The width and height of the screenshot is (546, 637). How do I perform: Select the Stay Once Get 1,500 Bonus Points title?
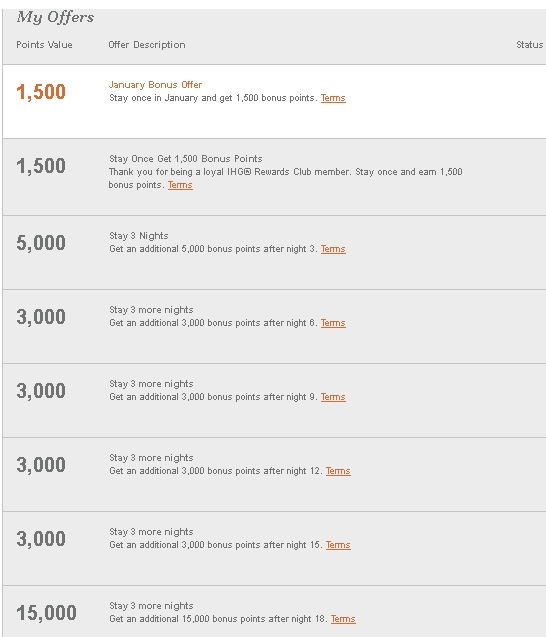tap(186, 158)
